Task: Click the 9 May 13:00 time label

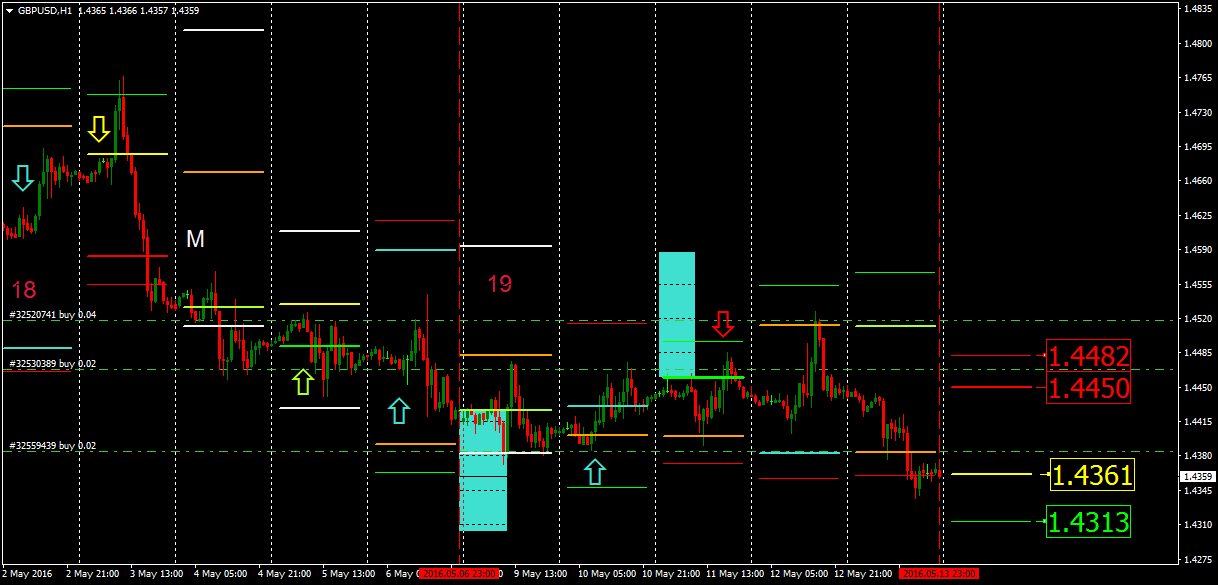Action: [540, 574]
